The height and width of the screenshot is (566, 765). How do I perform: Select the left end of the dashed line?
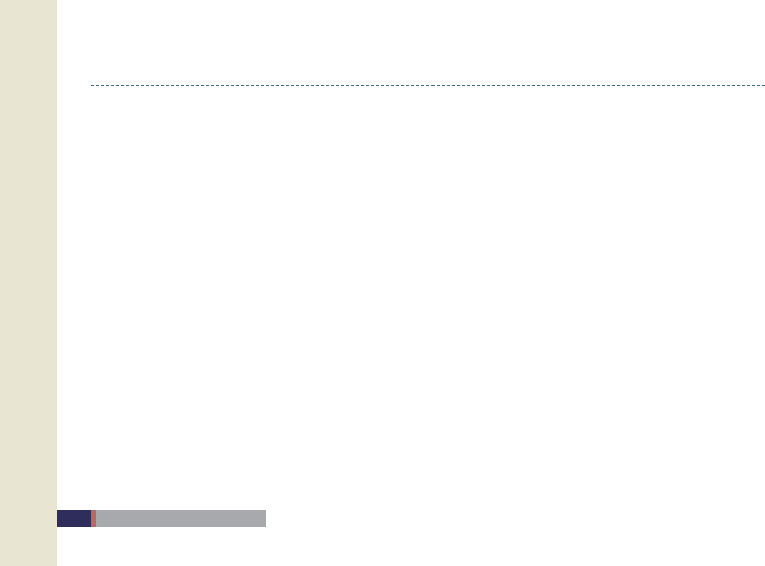tap(93, 85)
